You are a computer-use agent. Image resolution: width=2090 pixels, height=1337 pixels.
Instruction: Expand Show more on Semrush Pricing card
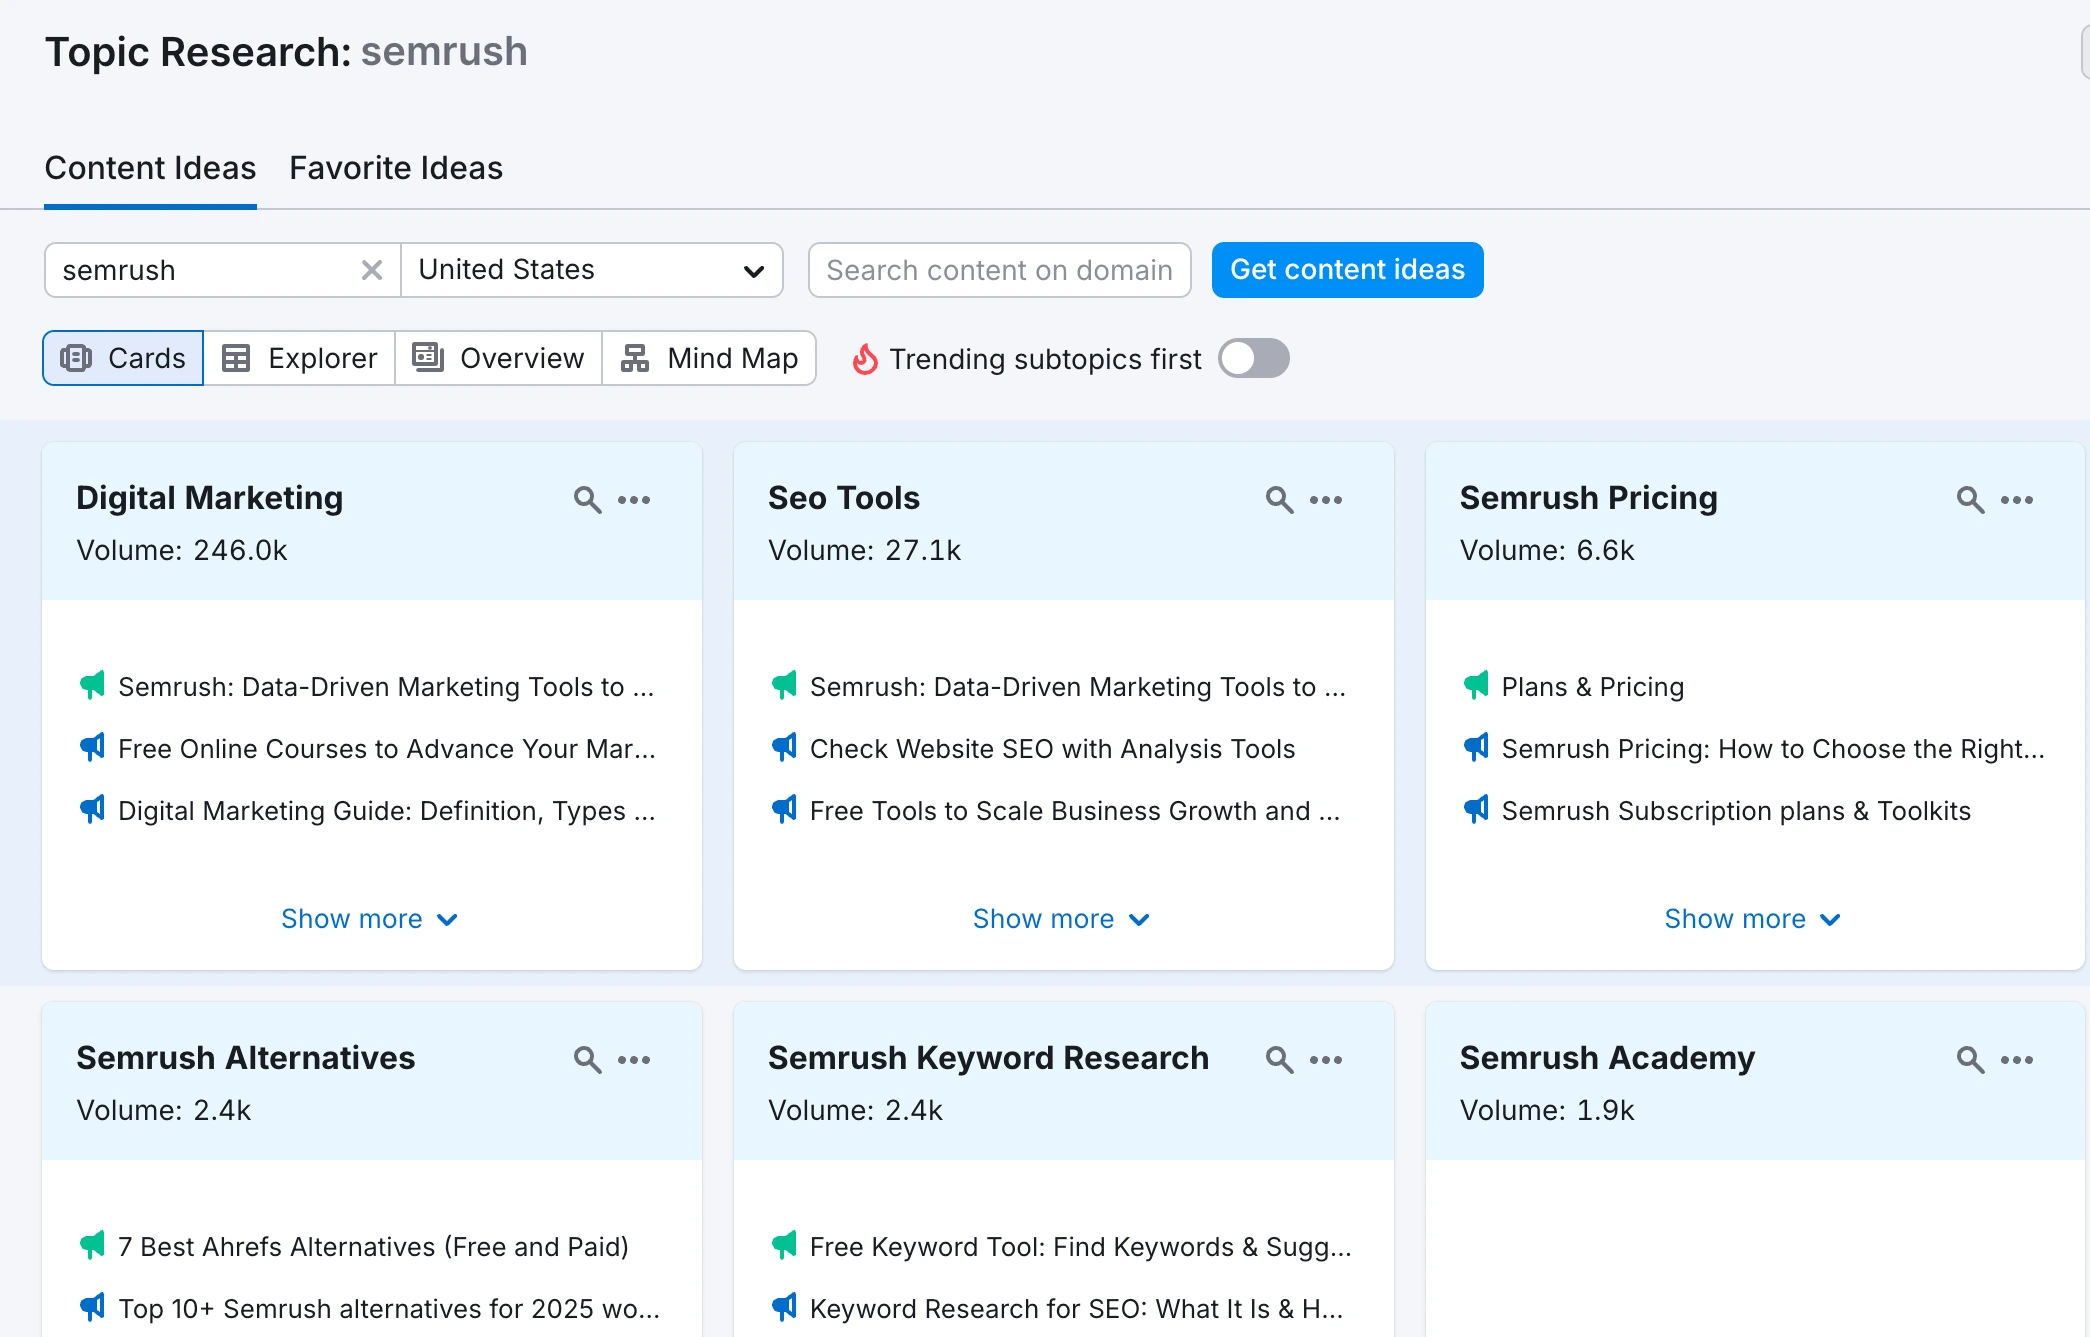click(1752, 919)
